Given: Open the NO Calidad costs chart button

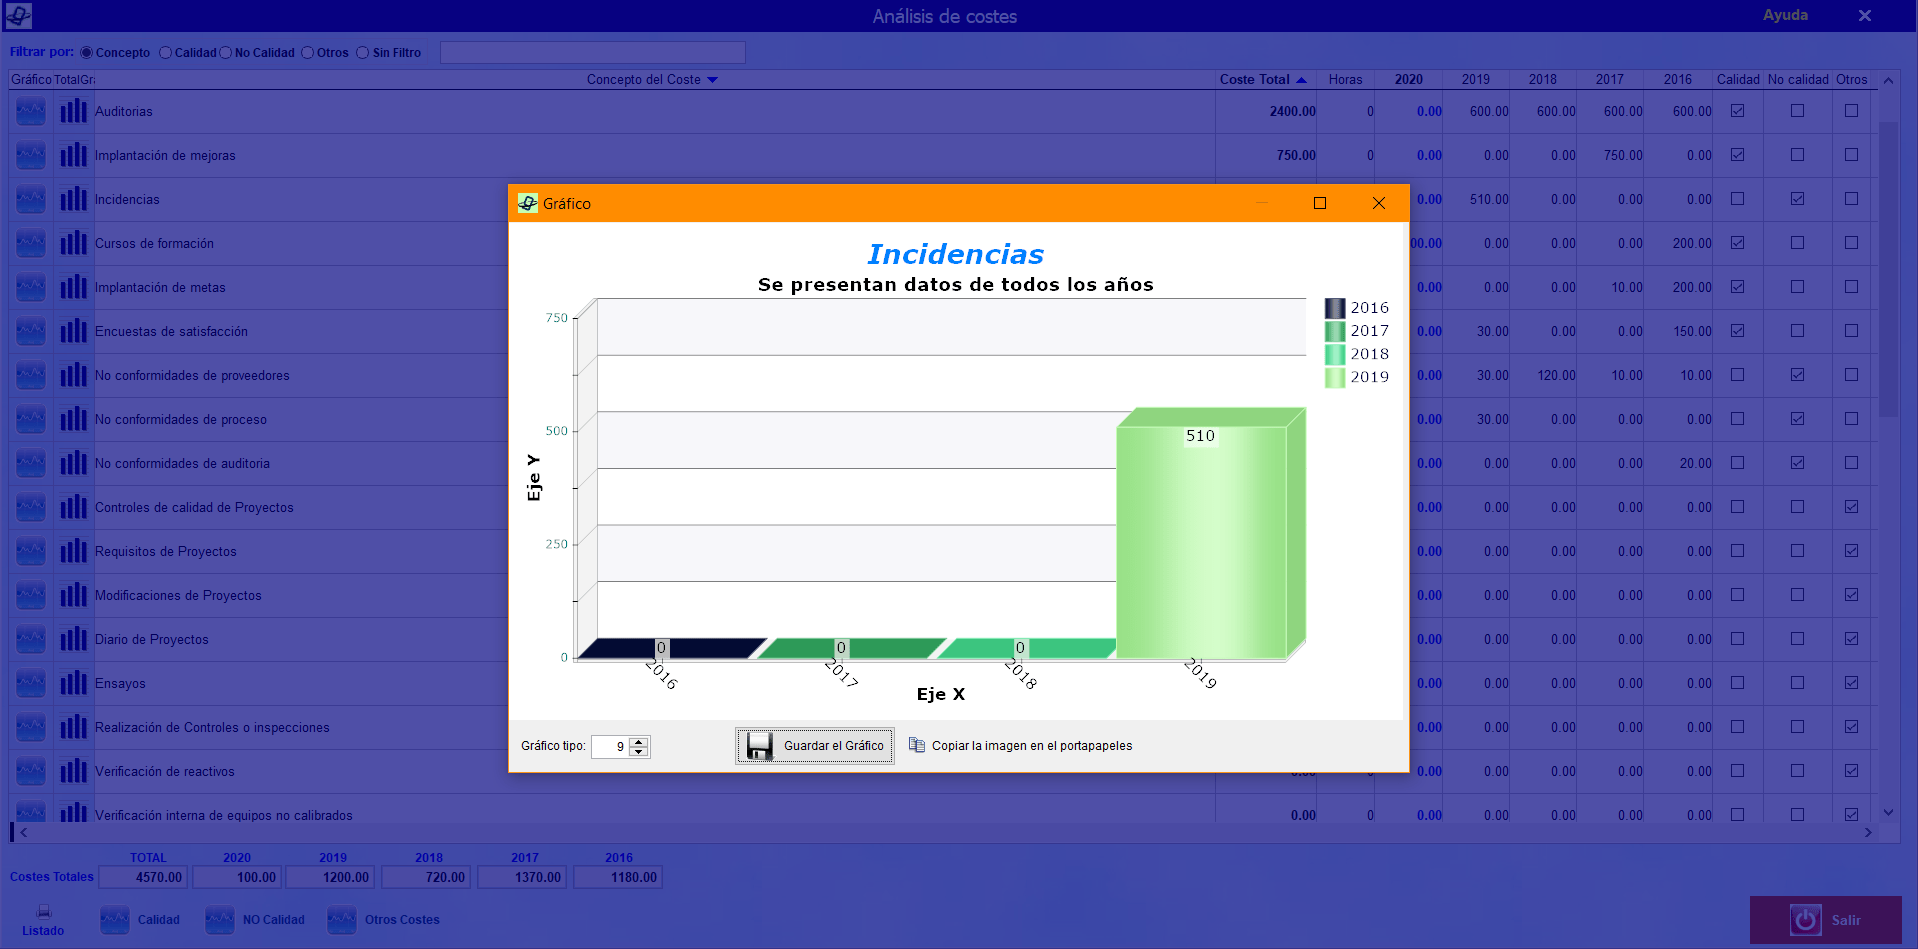Looking at the screenshot, I should pos(220,920).
